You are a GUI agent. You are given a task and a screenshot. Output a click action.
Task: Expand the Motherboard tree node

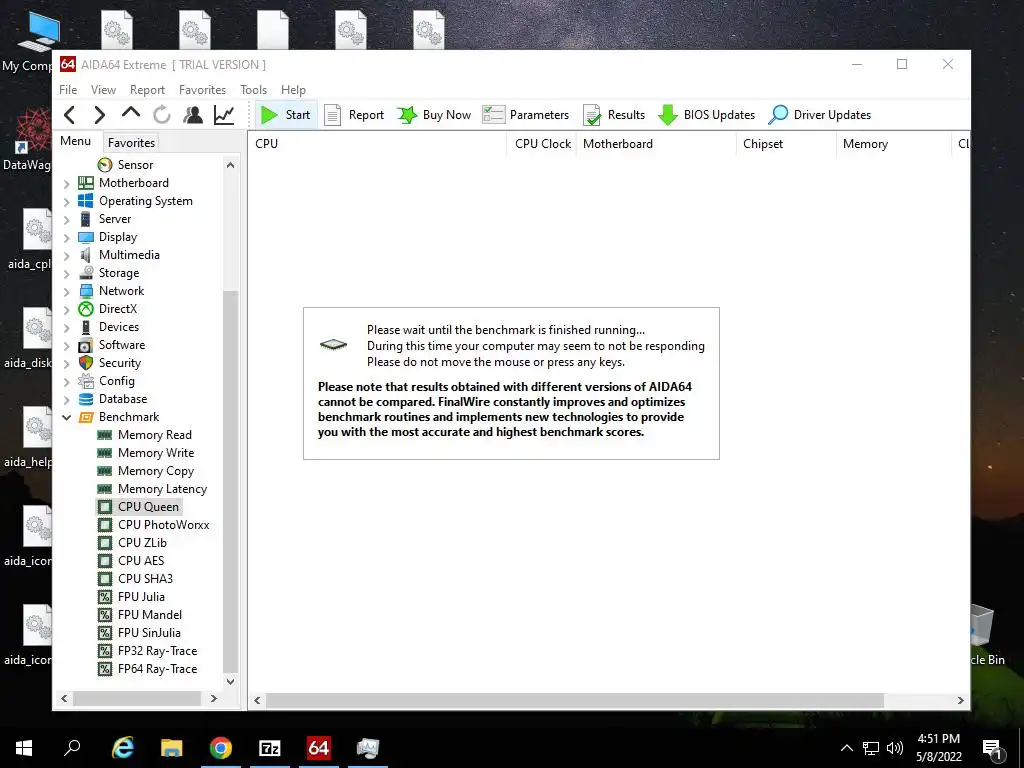tap(67, 184)
